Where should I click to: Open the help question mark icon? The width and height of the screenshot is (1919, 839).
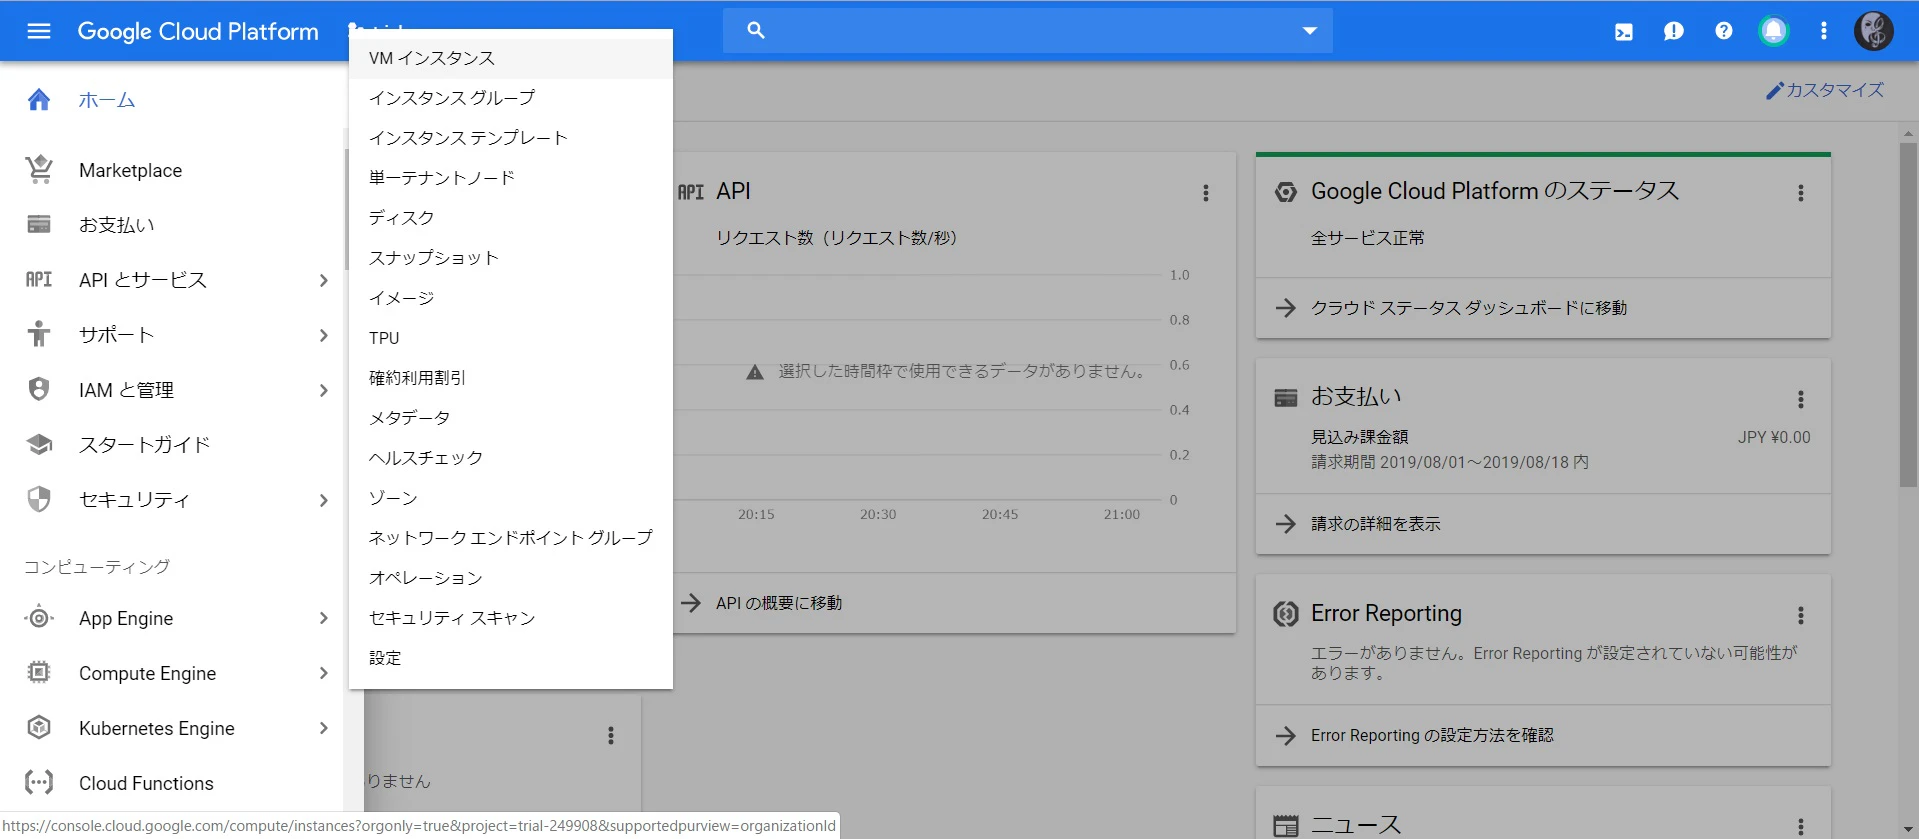point(1724,31)
